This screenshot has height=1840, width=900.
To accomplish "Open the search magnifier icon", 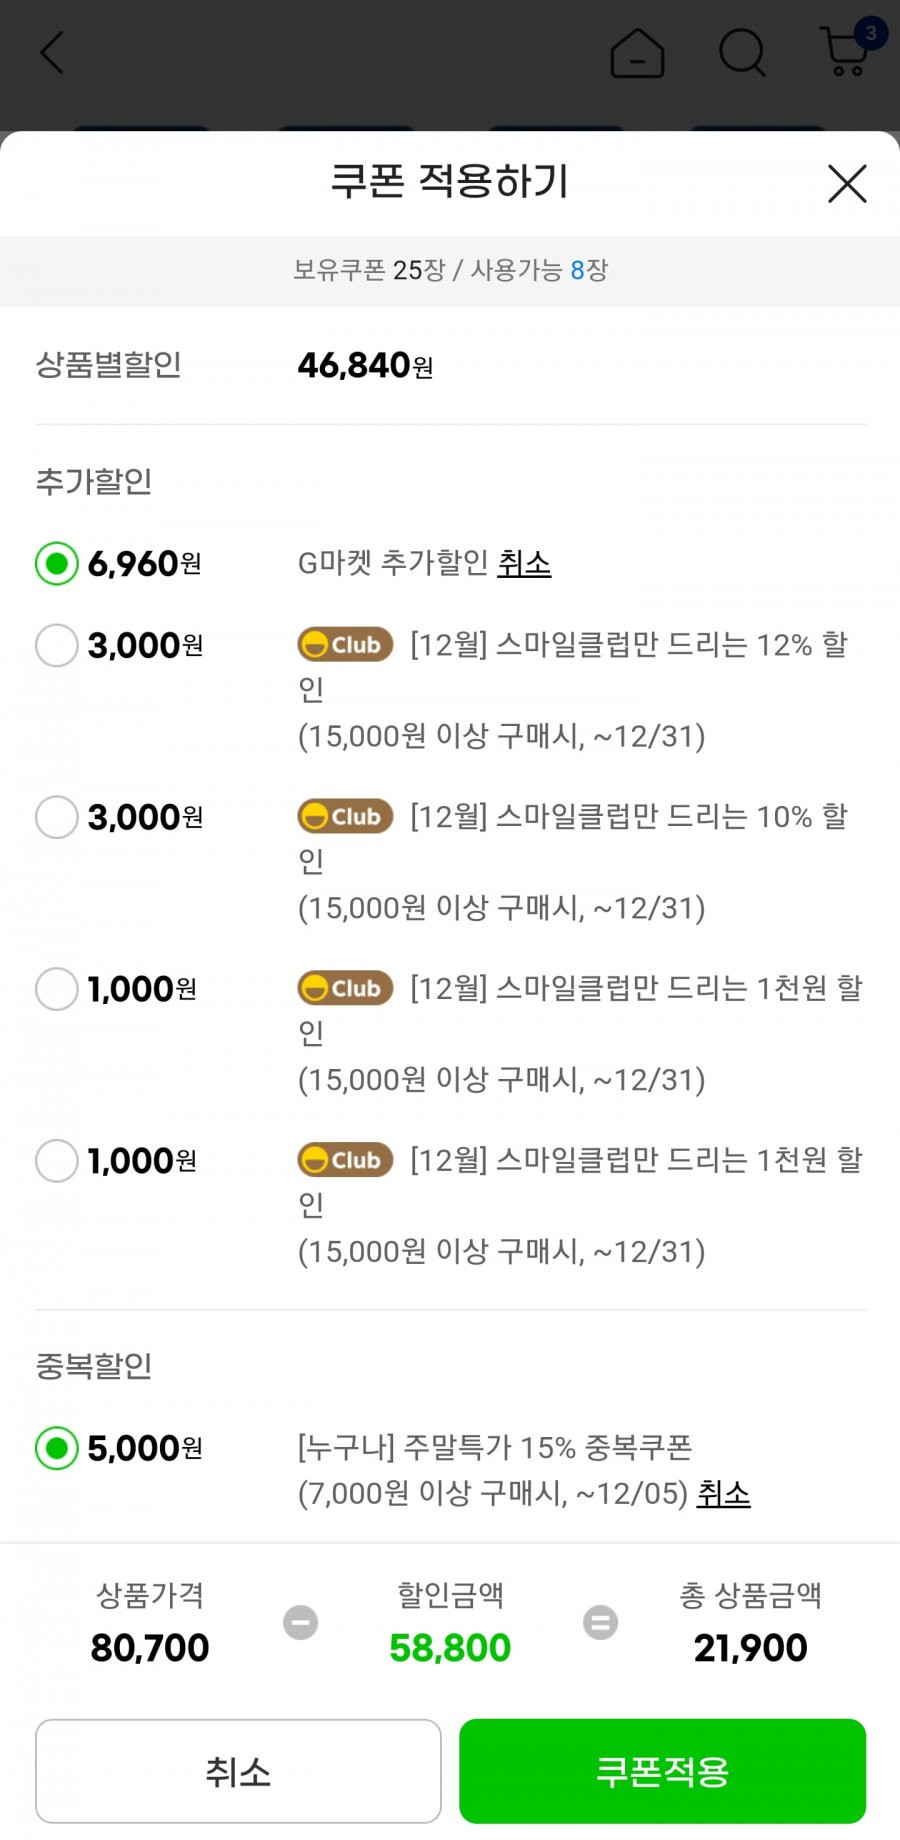I will pos(742,52).
